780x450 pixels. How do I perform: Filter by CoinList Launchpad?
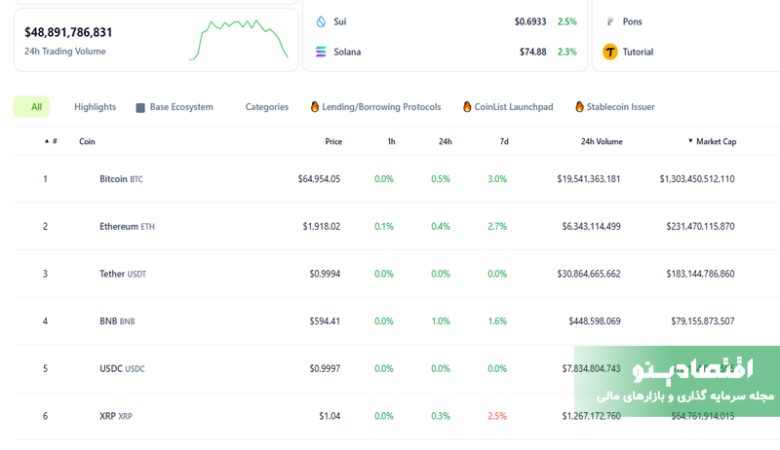508,107
